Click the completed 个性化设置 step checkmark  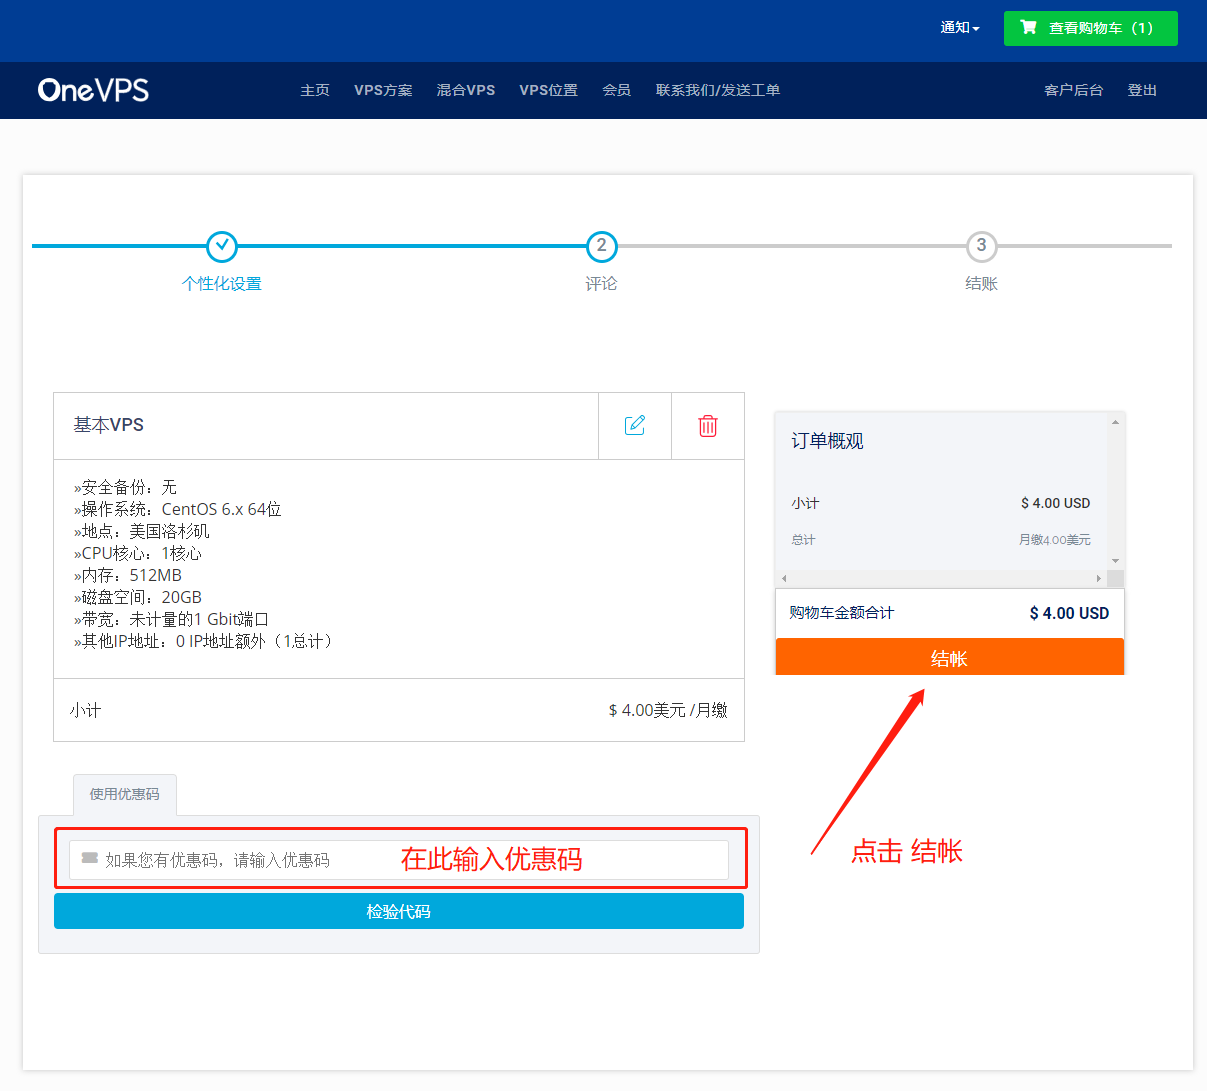pyautogui.click(x=221, y=246)
